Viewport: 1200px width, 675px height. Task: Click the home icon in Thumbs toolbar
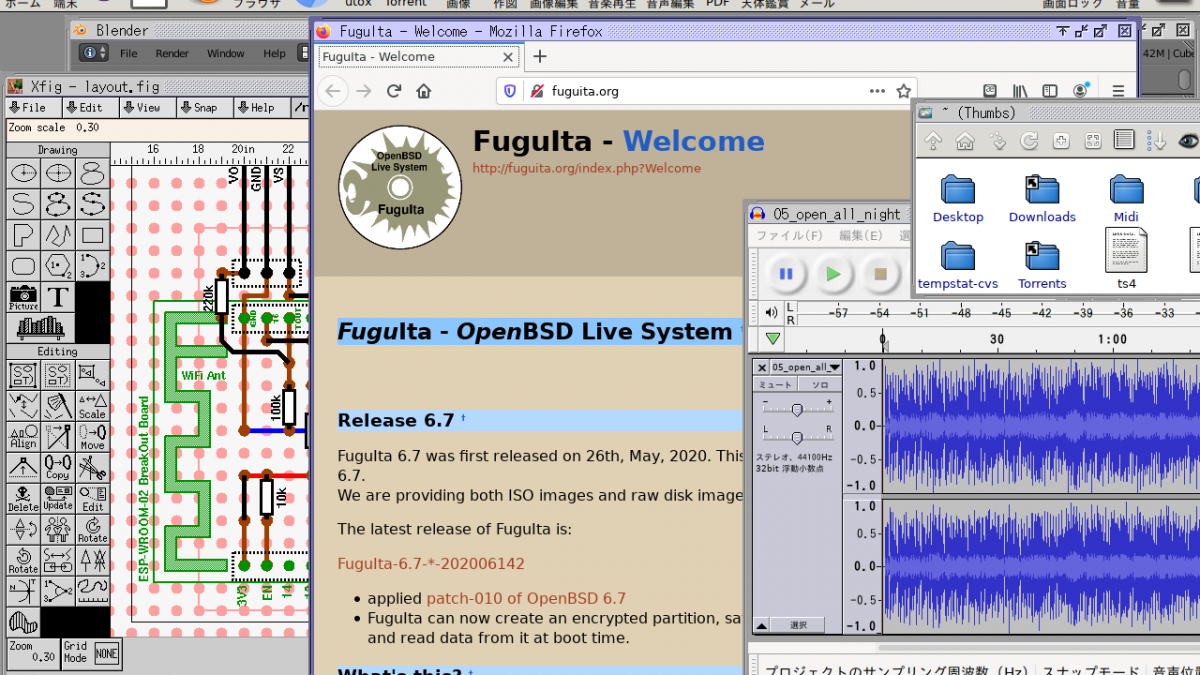tap(965, 141)
